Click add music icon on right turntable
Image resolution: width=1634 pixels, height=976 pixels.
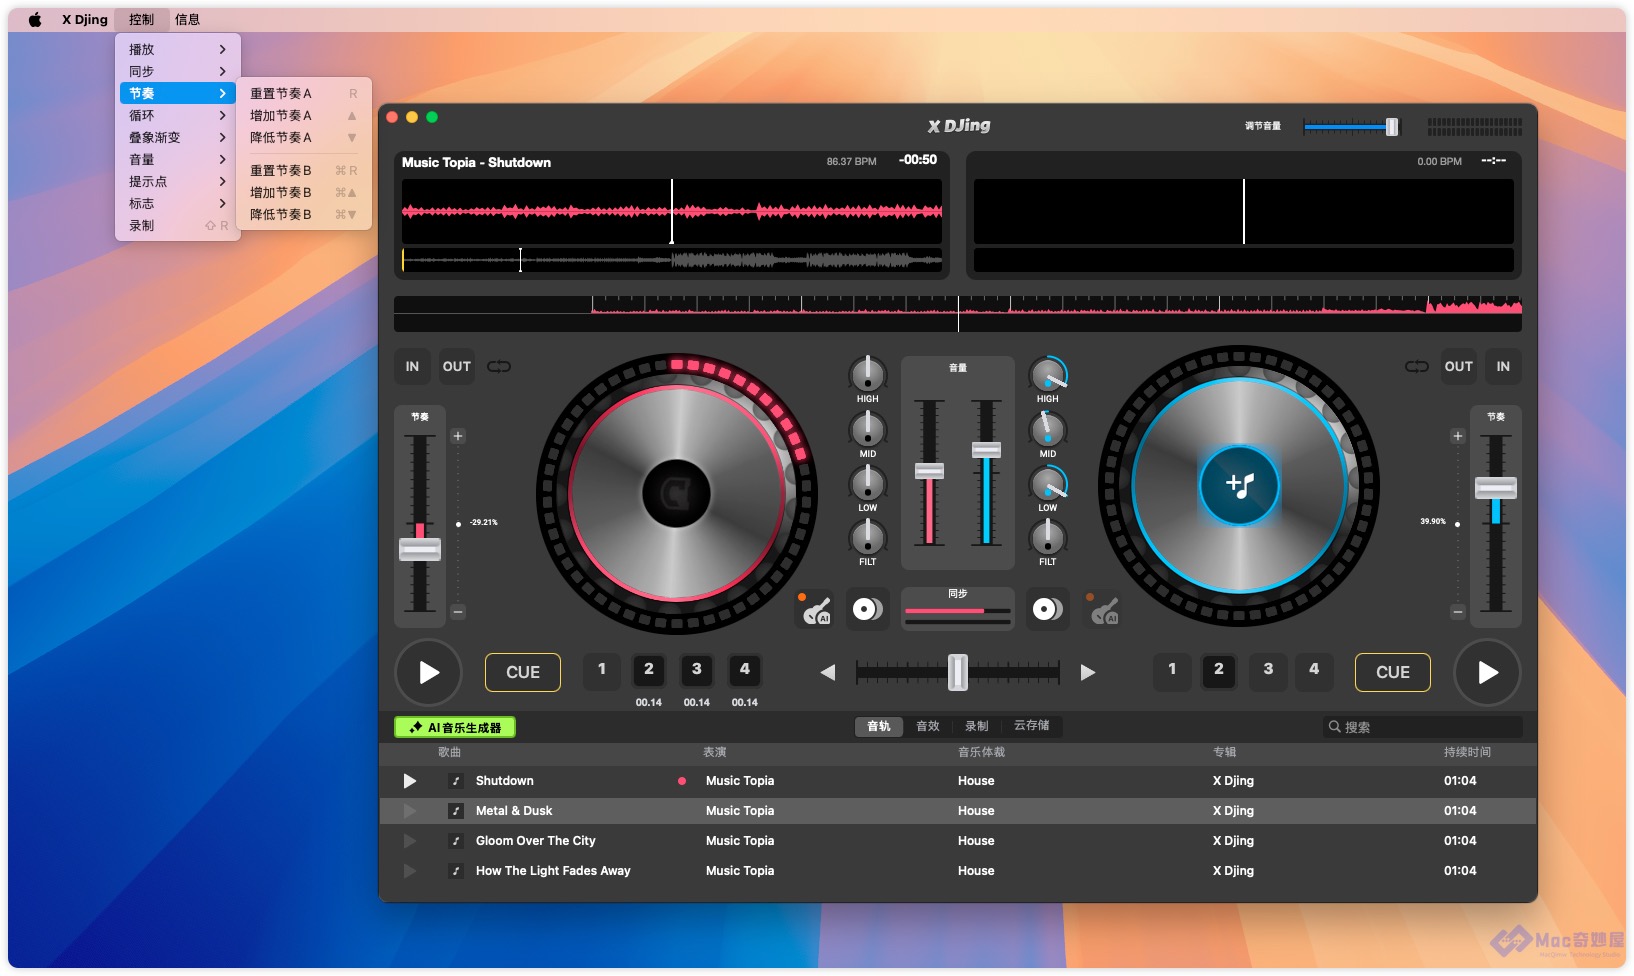tap(1240, 486)
